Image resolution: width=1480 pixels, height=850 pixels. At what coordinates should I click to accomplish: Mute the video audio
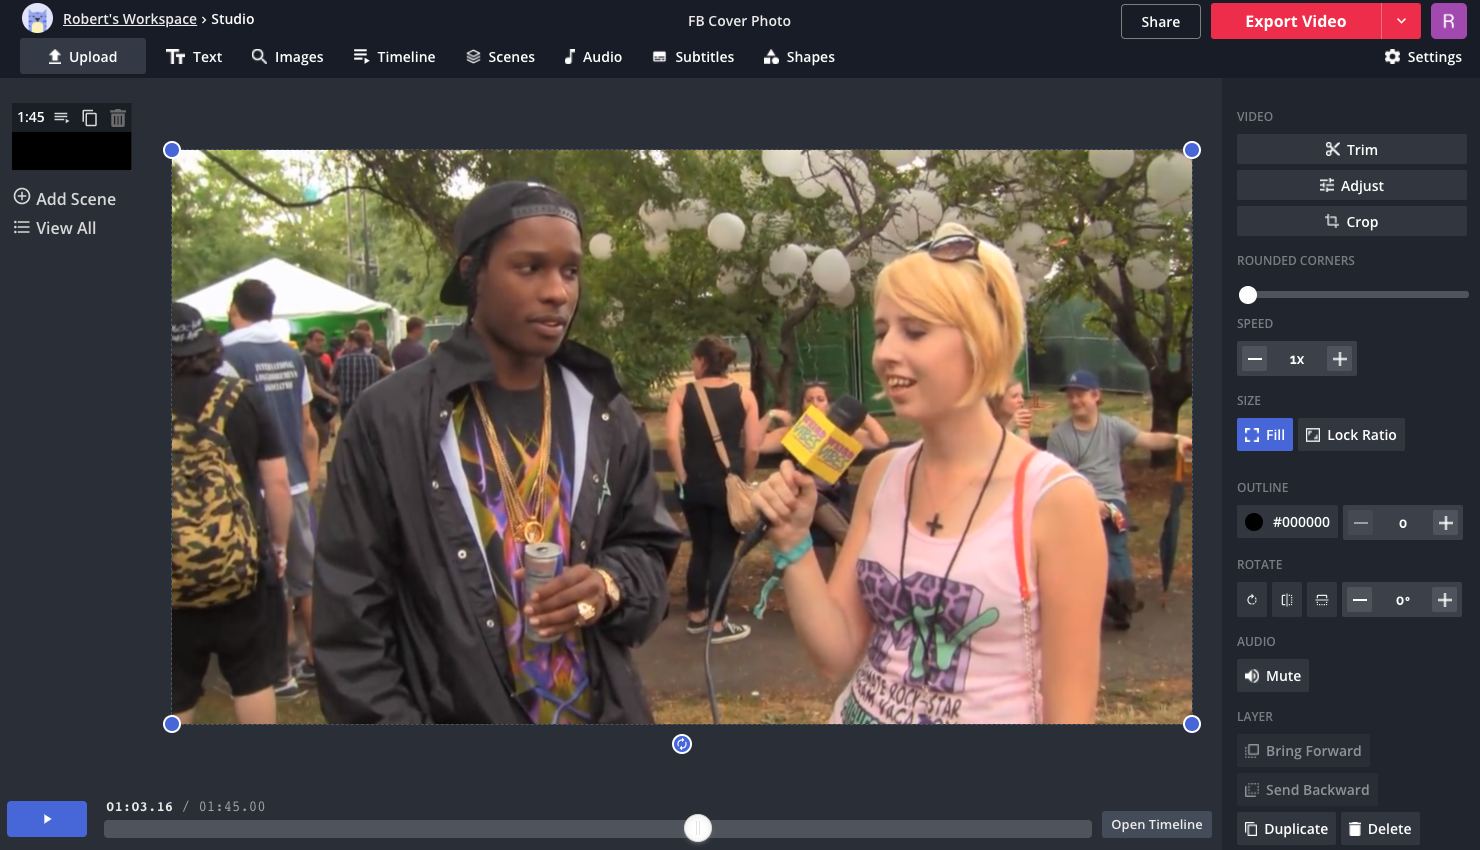pos(1273,676)
